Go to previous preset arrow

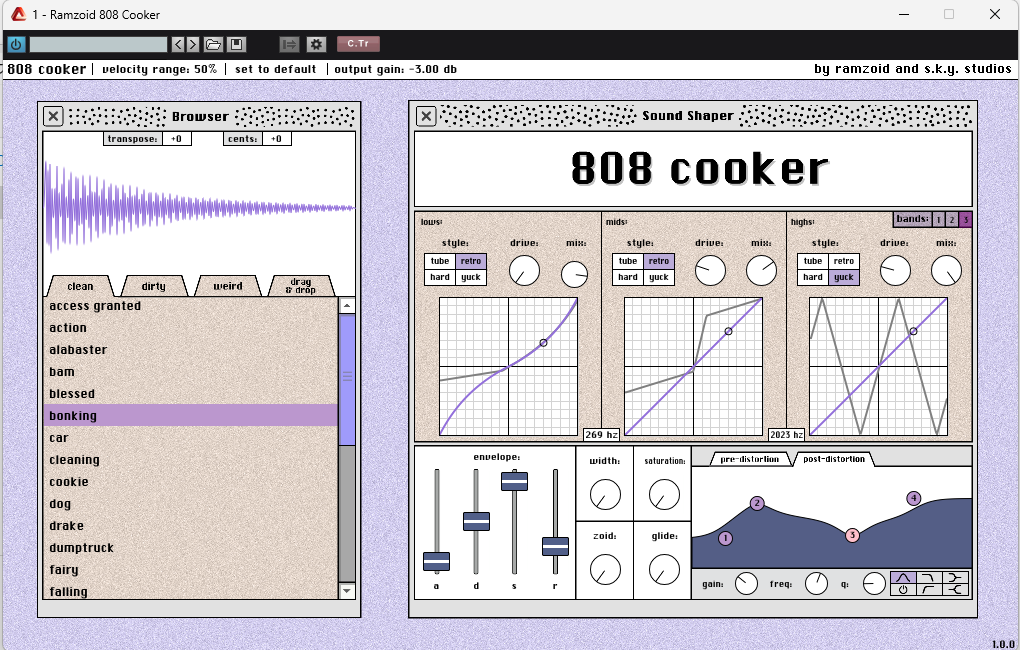click(x=178, y=44)
